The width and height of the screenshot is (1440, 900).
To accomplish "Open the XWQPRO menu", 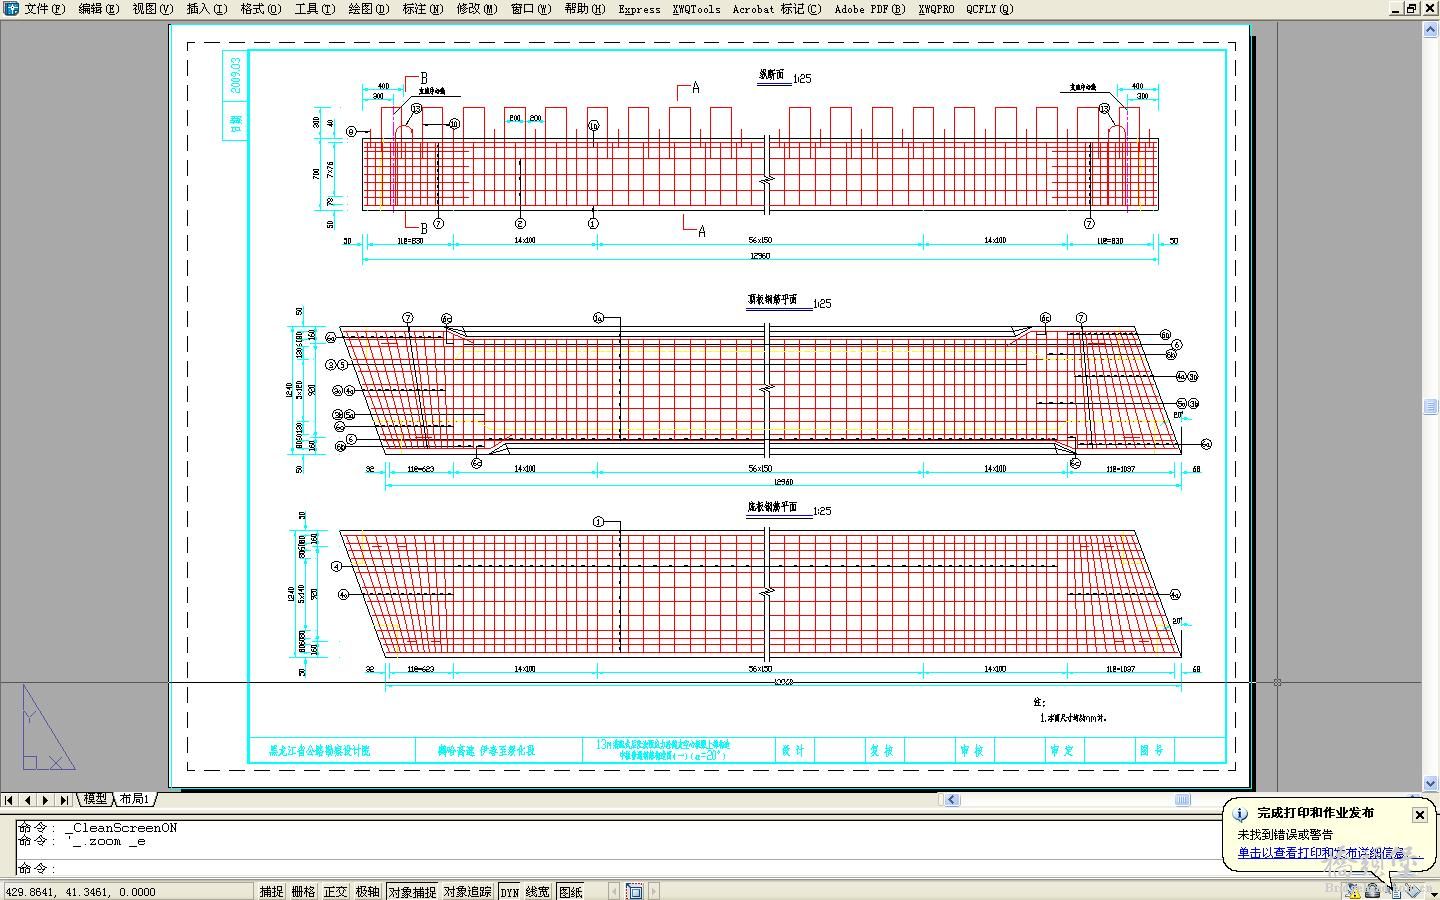I will tap(936, 9).
